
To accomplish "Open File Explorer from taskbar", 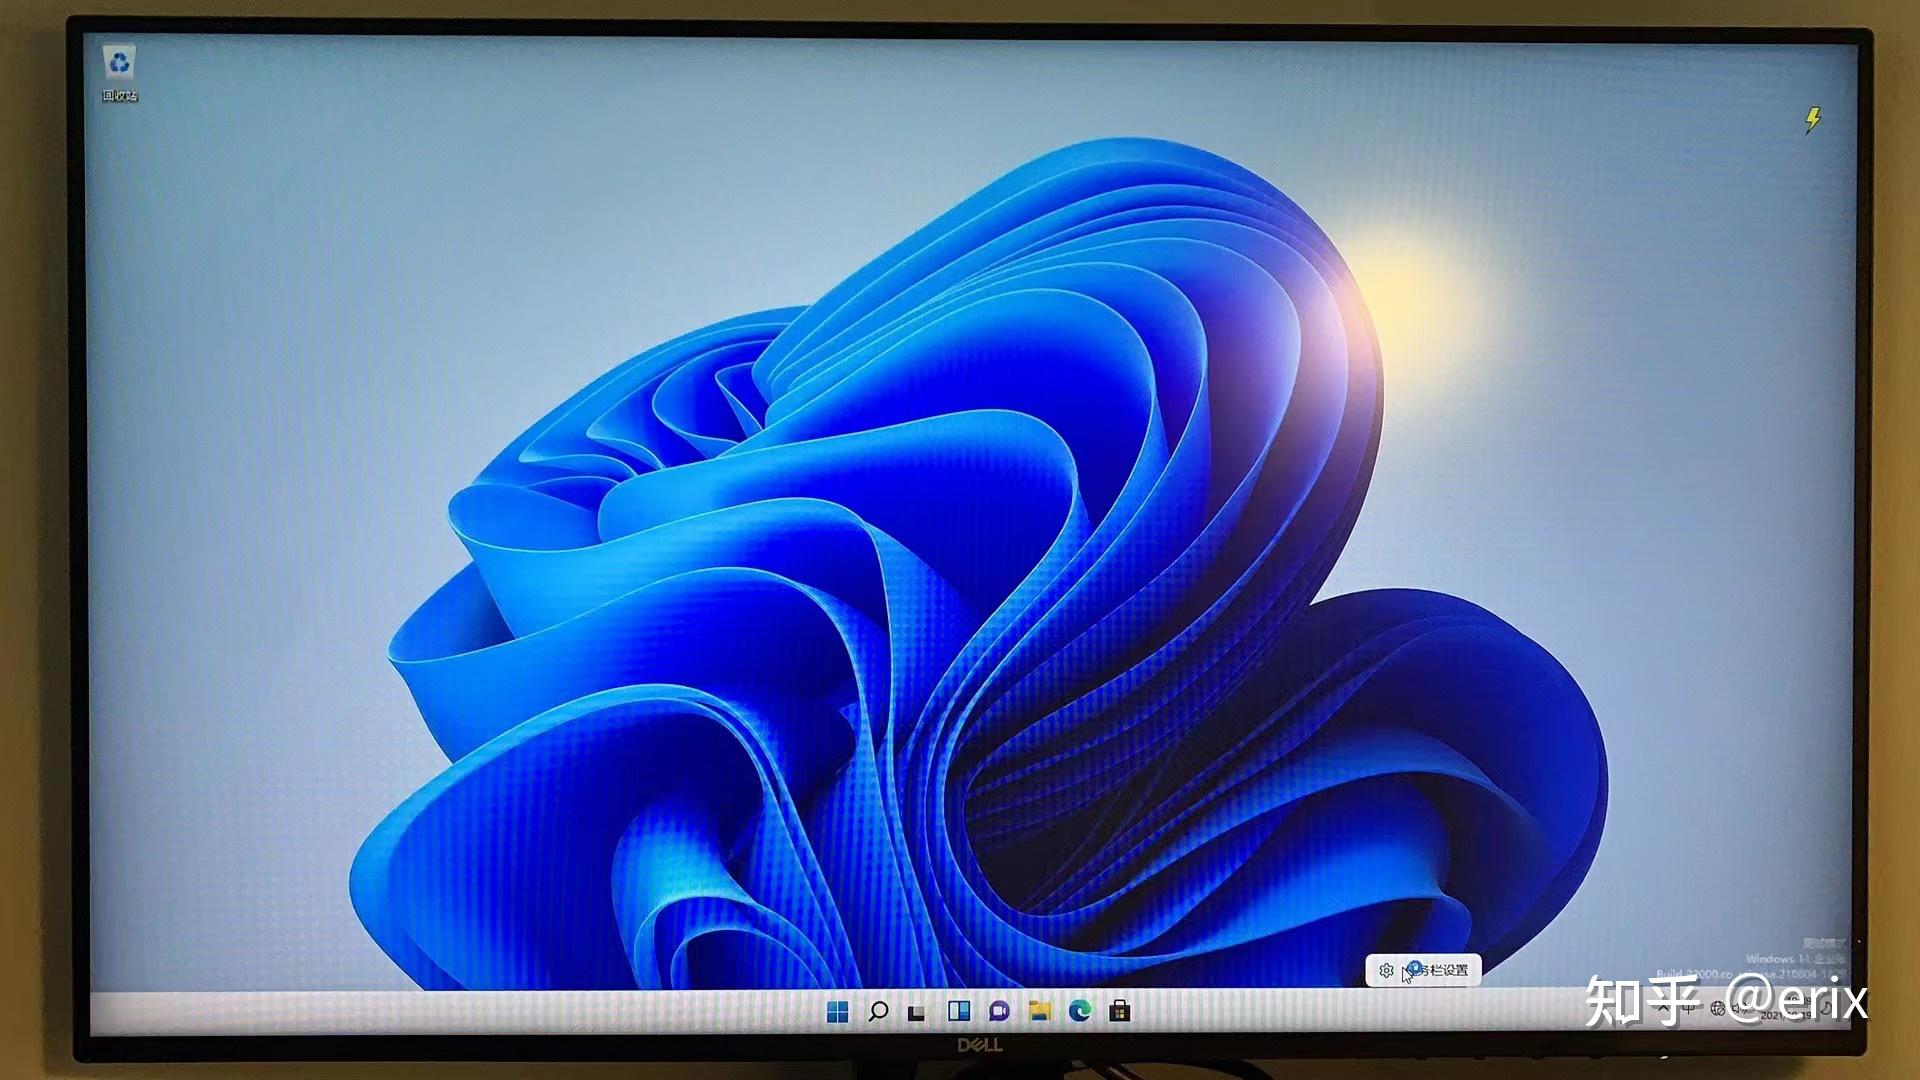I will [1039, 1012].
